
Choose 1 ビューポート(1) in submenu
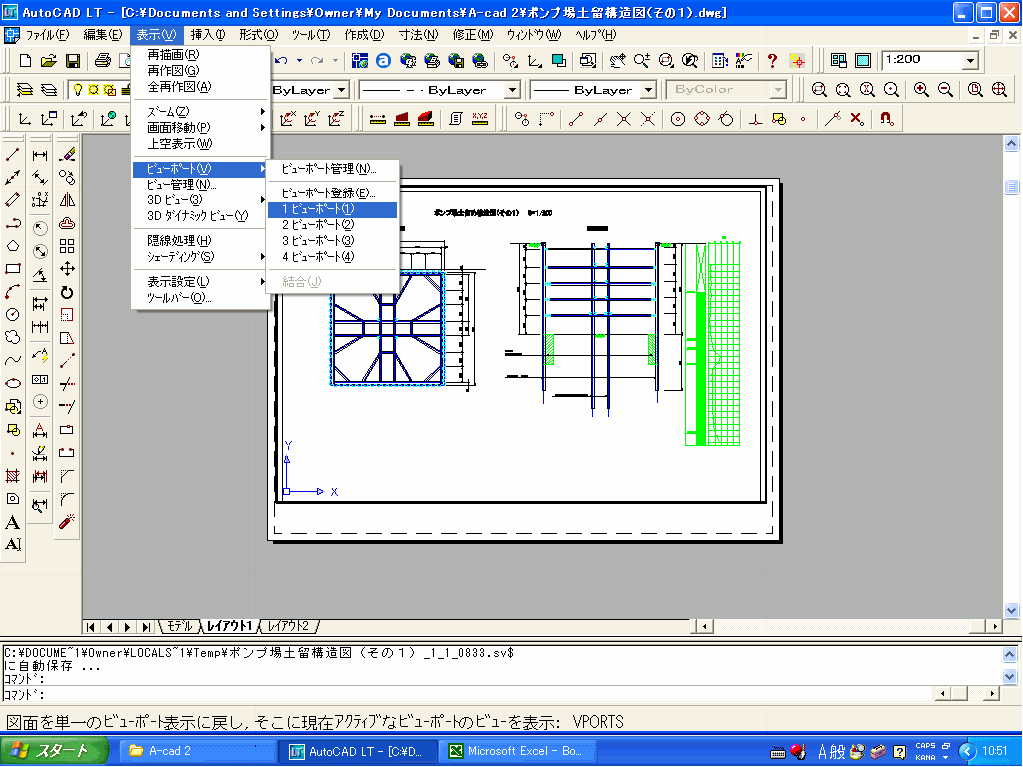click(x=333, y=209)
